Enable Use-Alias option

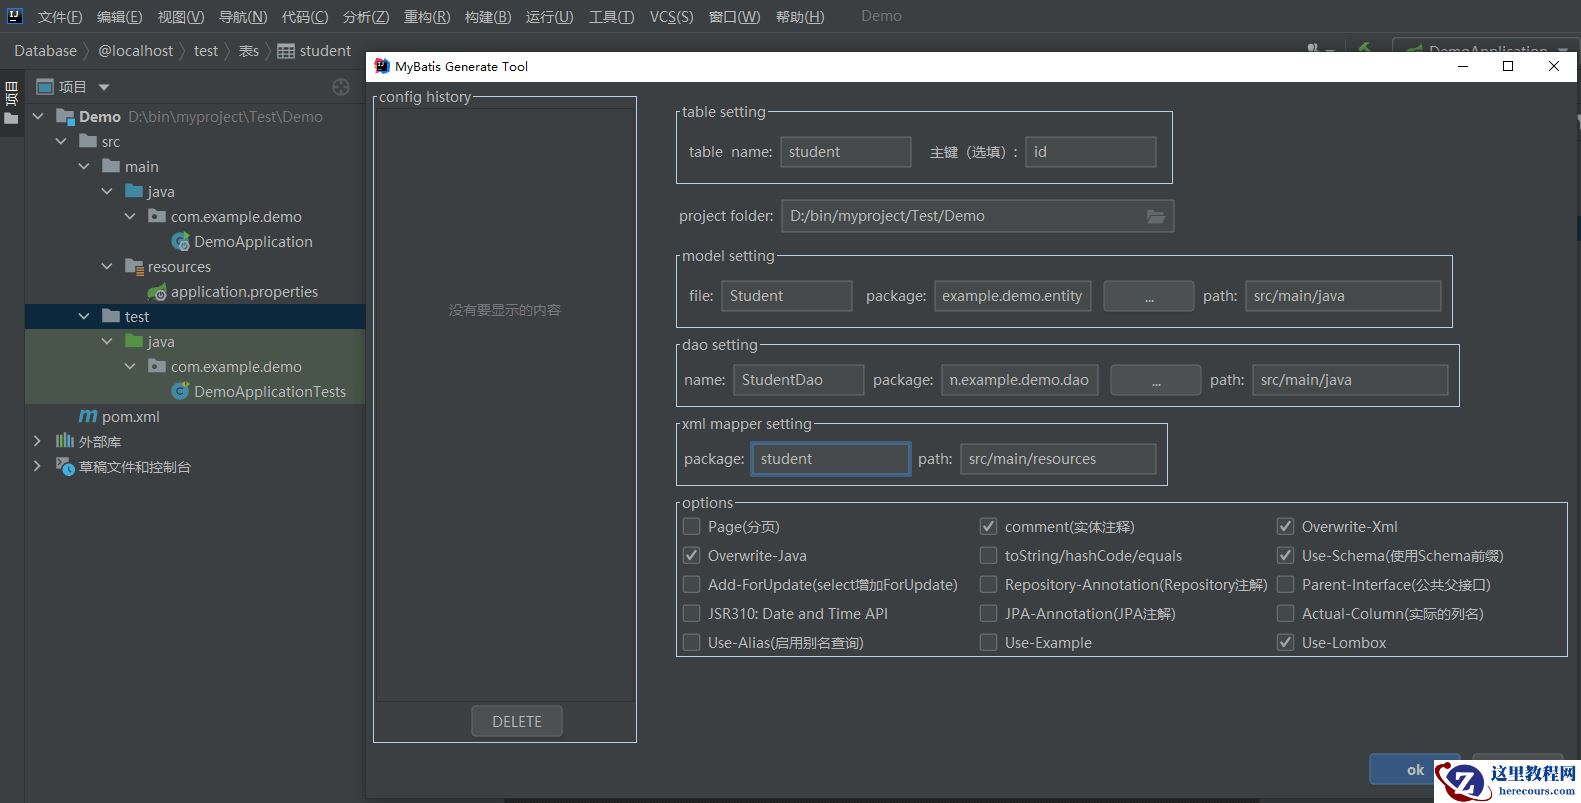point(691,642)
